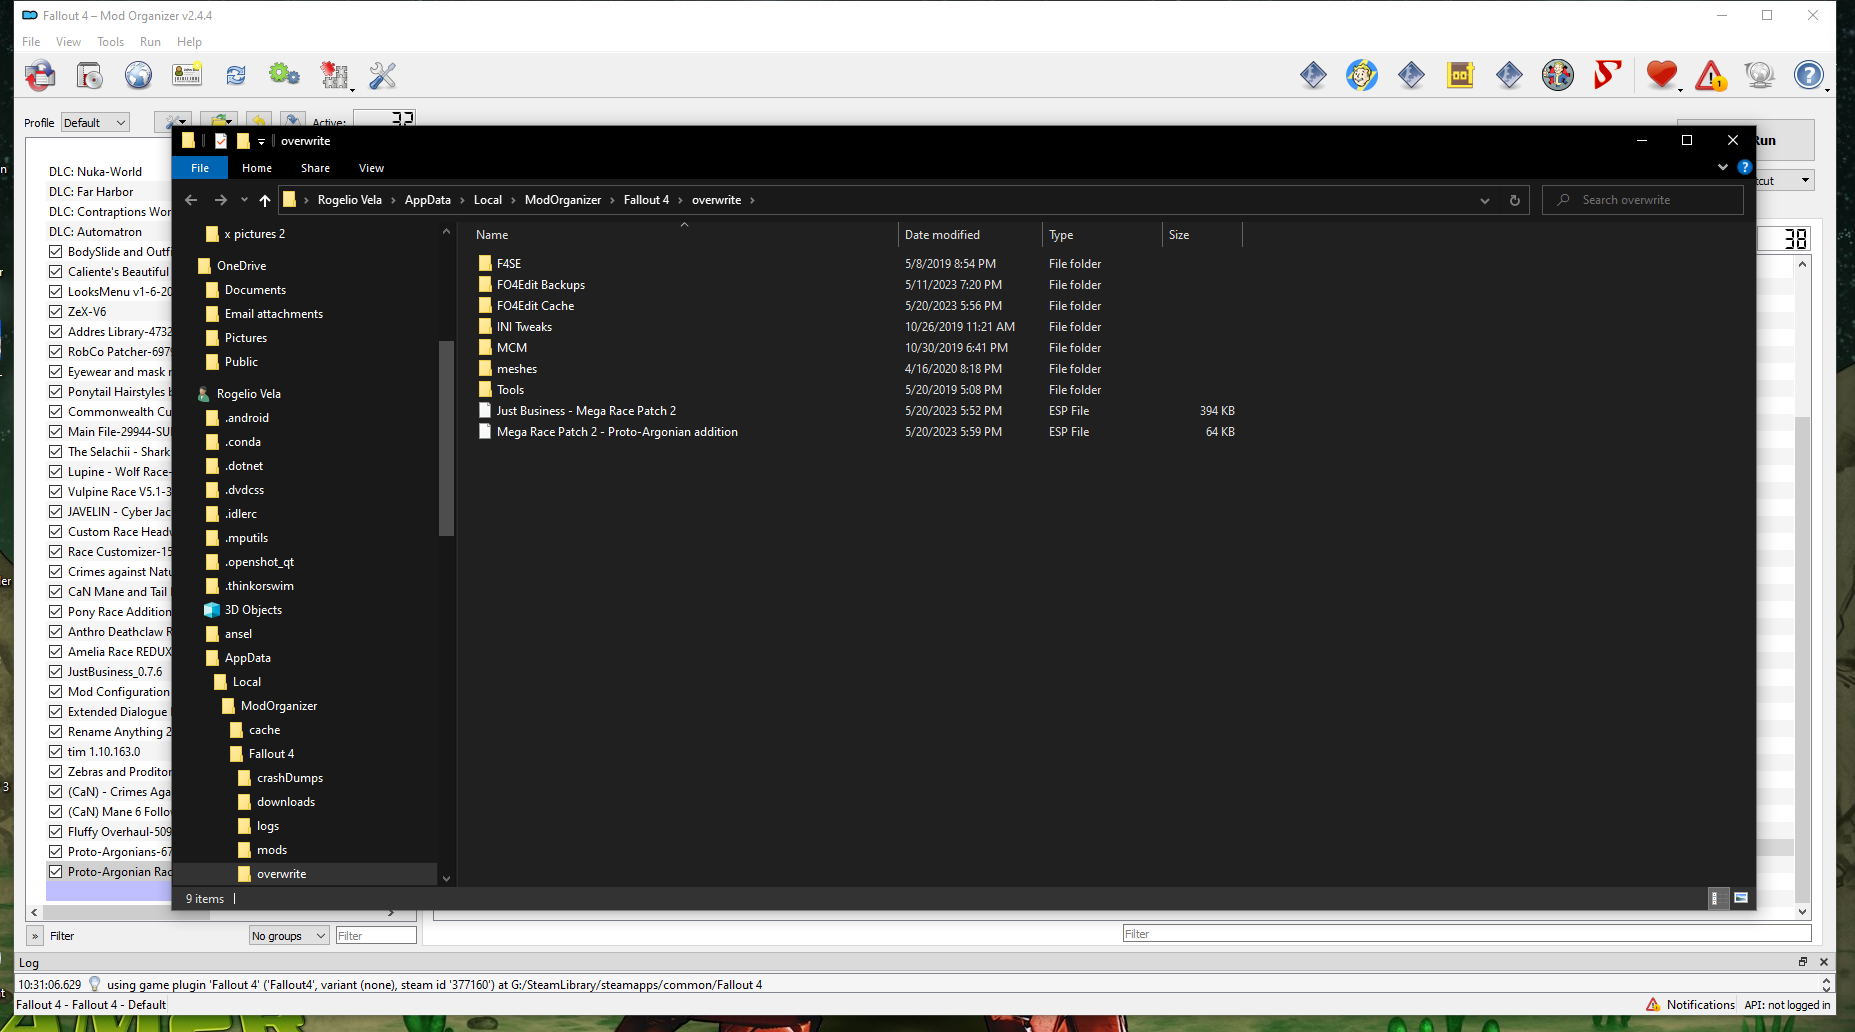Screen dimensions: 1855x1032
Task: Launch the yellow square shortcut icon
Action: [1460, 75]
